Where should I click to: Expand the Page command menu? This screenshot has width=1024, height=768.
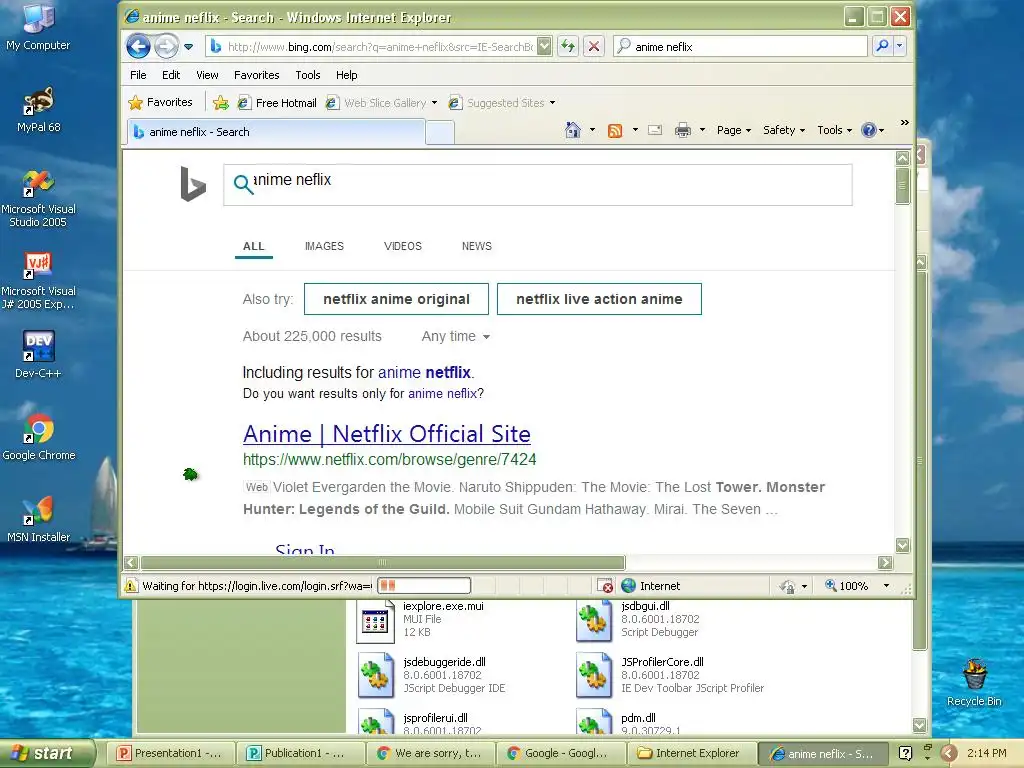click(734, 130)
